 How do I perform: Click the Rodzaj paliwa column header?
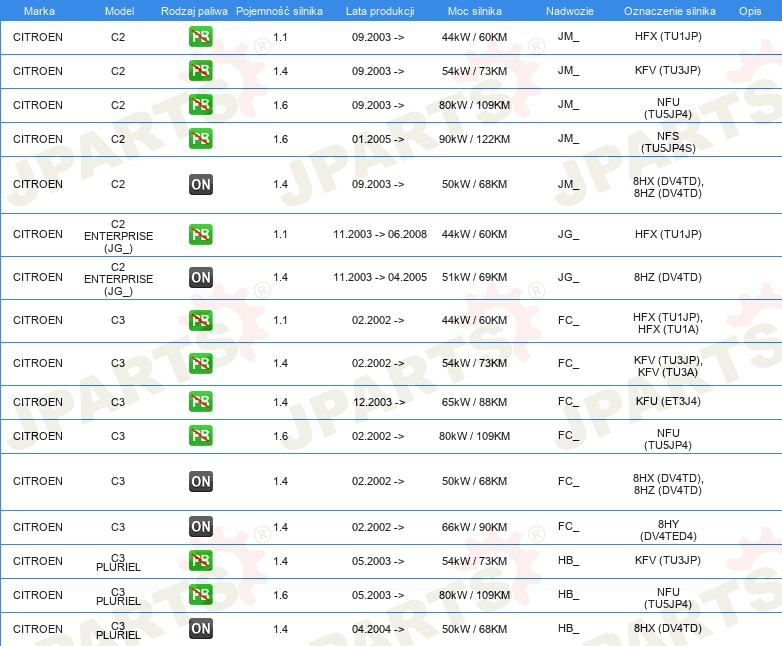click(194, 11)
